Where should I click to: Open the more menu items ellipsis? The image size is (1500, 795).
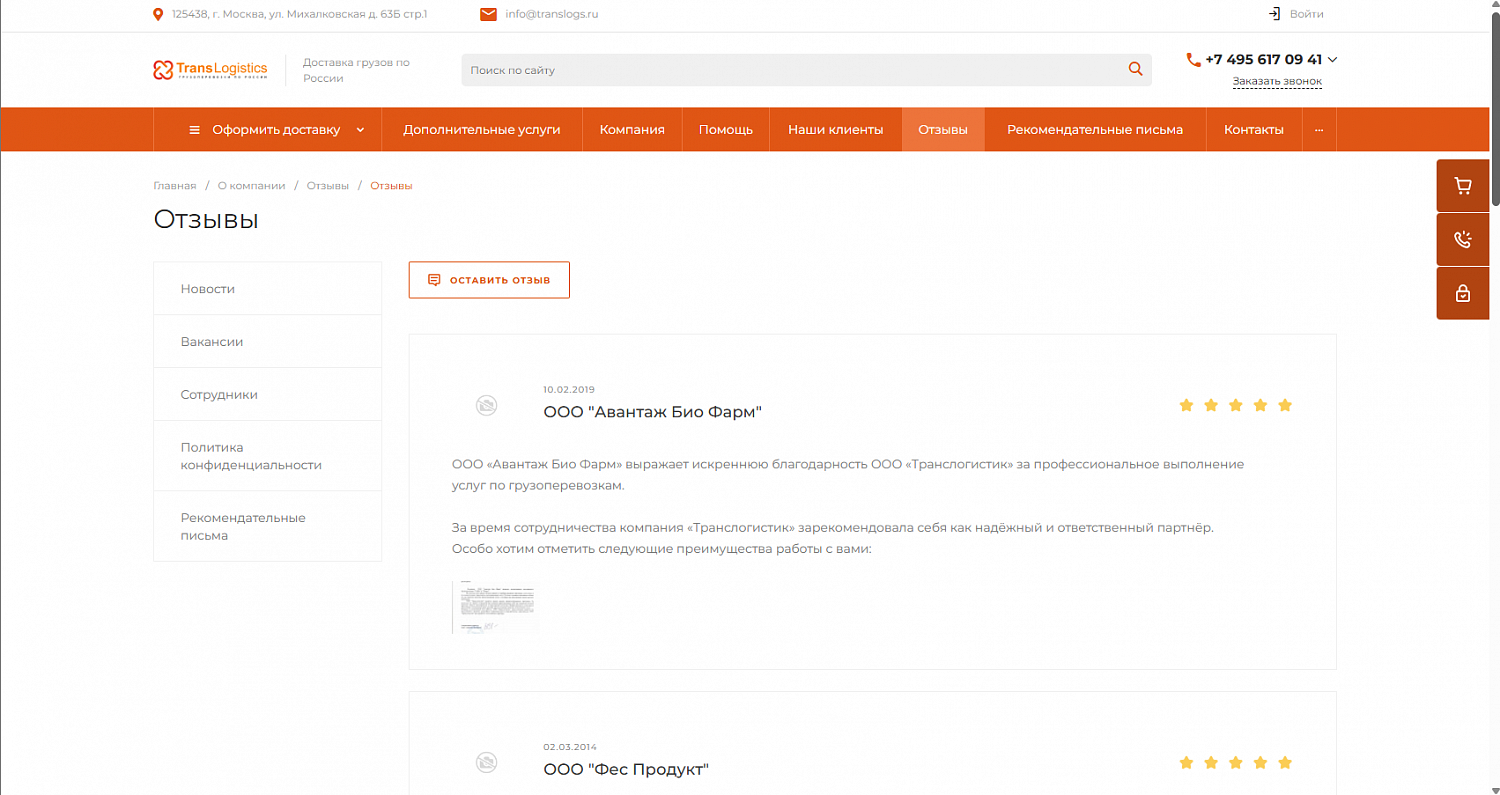coord(1319,130)
